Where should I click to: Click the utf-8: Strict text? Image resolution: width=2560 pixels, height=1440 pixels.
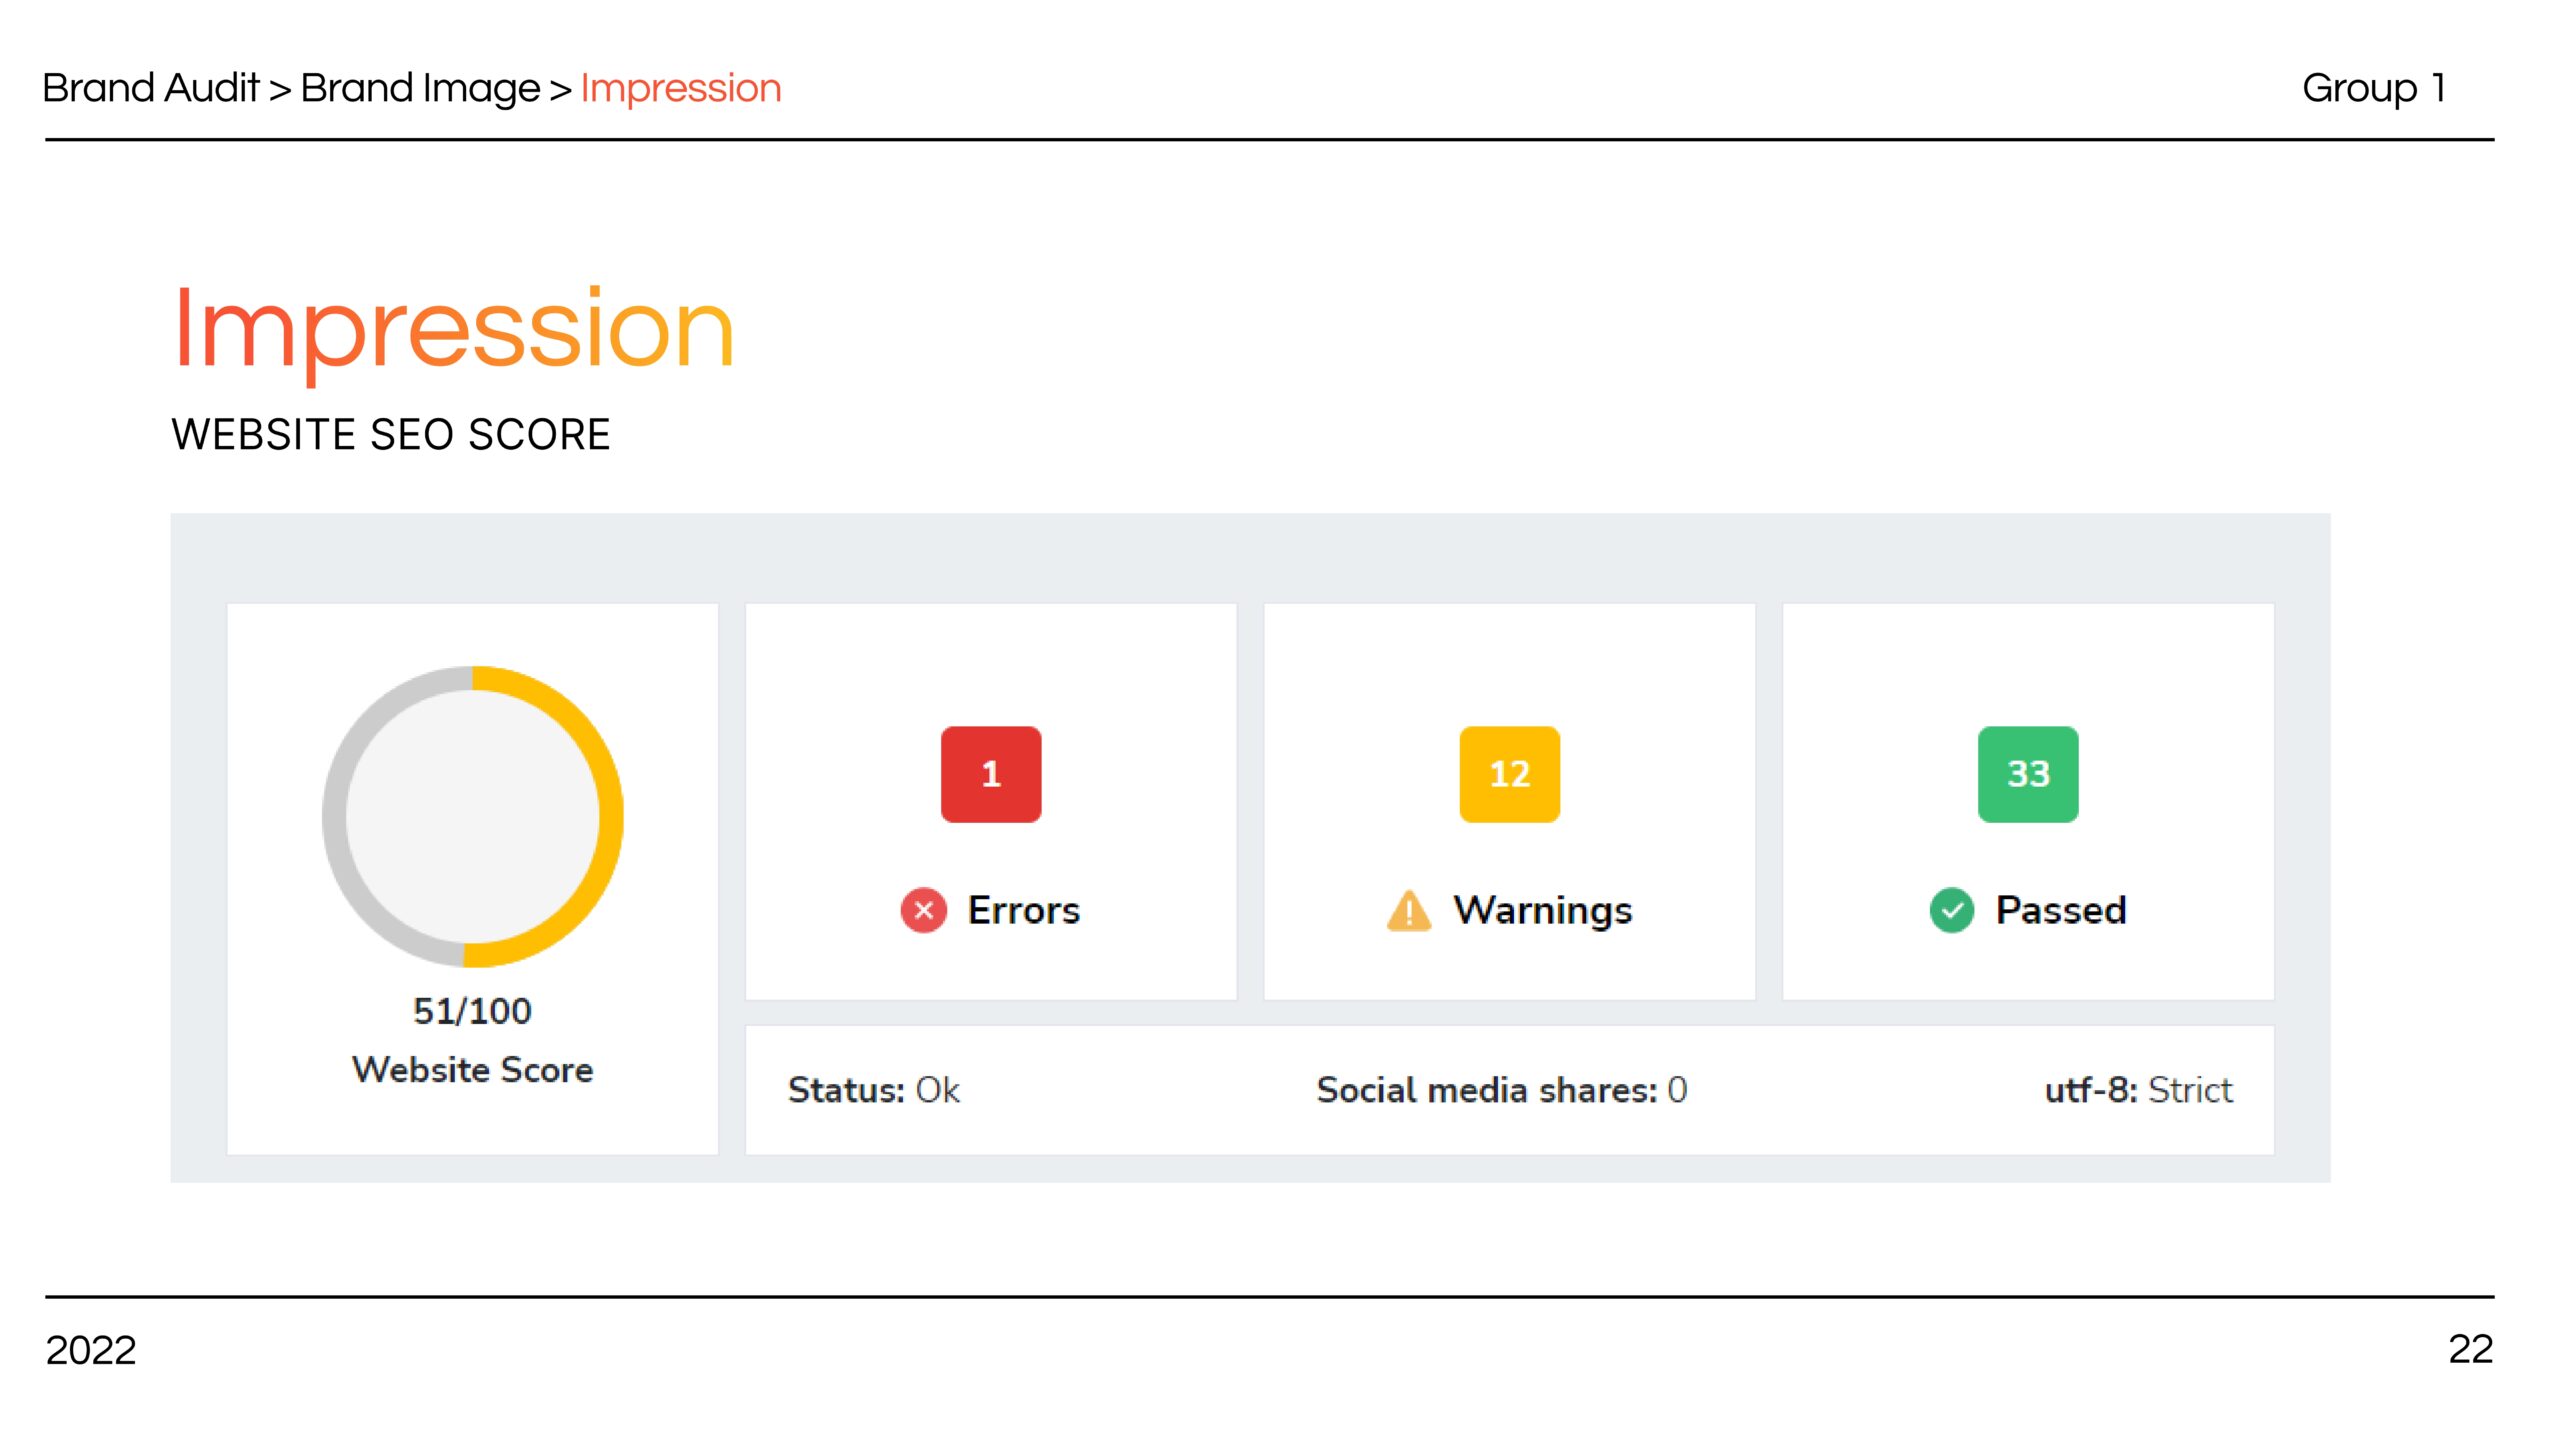tap(2138, 1090)
